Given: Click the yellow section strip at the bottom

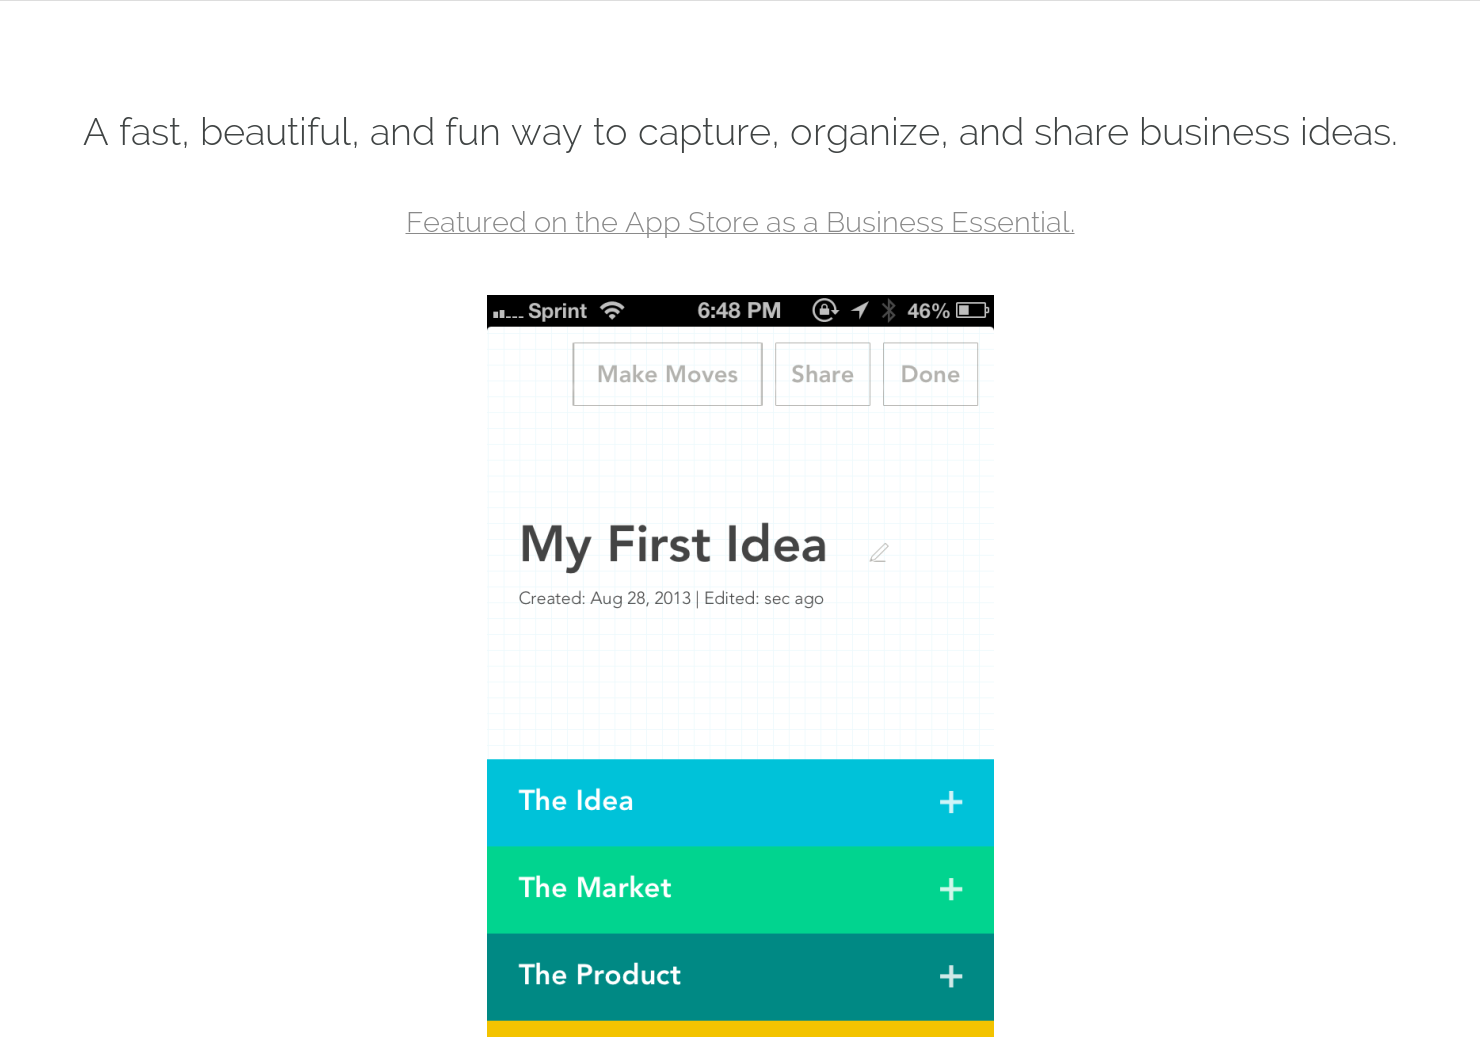Looking at the screenshot, I should click(740, 1029).
